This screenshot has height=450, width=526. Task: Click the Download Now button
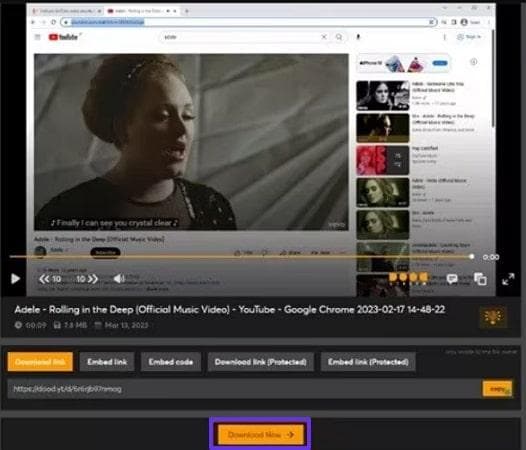click(x=261, y=435)
